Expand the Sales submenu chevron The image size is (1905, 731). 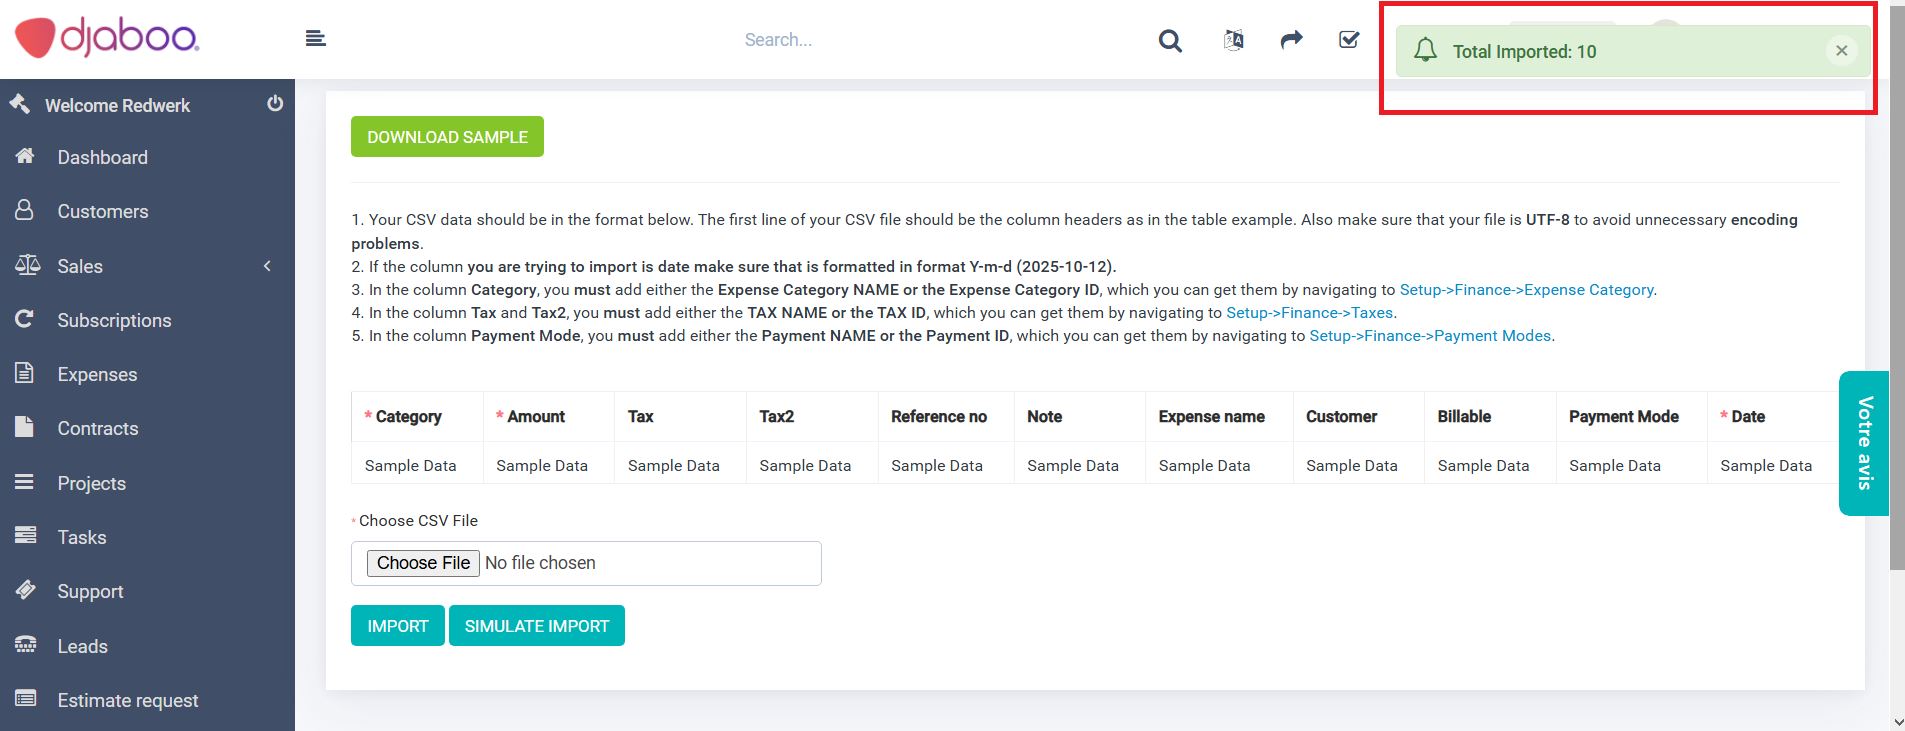(267, 266)
